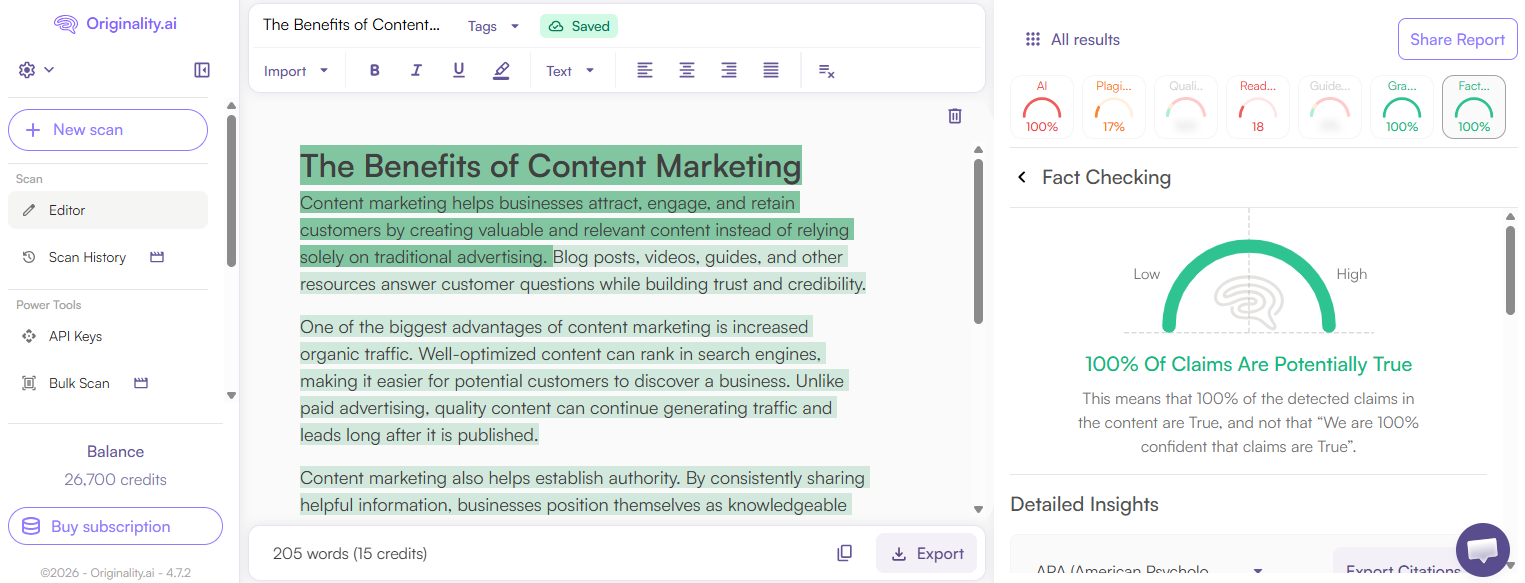Click the "Detailed Insights" heading
Image resolution: width=1525 pixels, height=583 pixels.
(x=1084, y=504)
